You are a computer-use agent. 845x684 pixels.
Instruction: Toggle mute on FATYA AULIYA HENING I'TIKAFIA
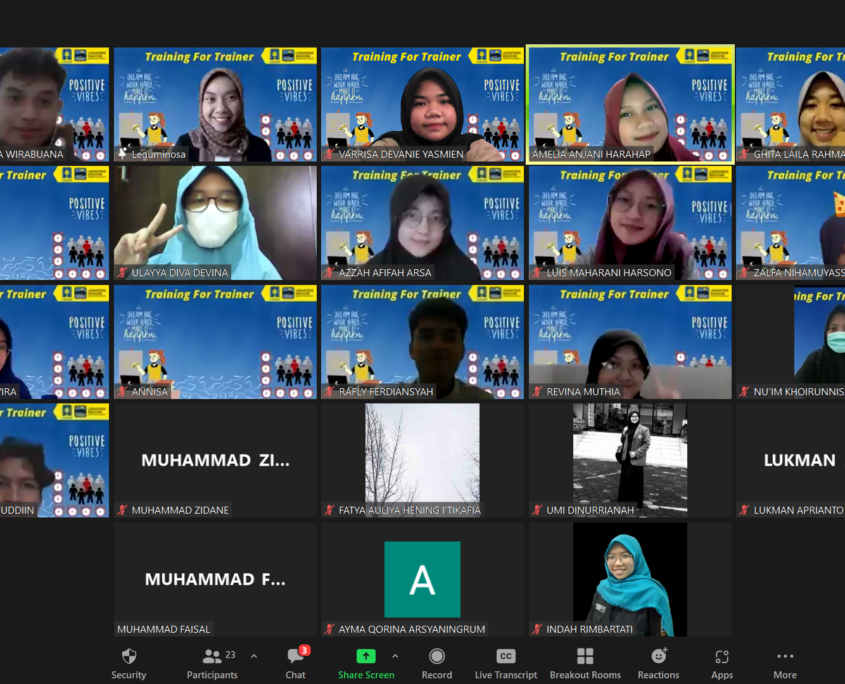[x=330, y=508]
